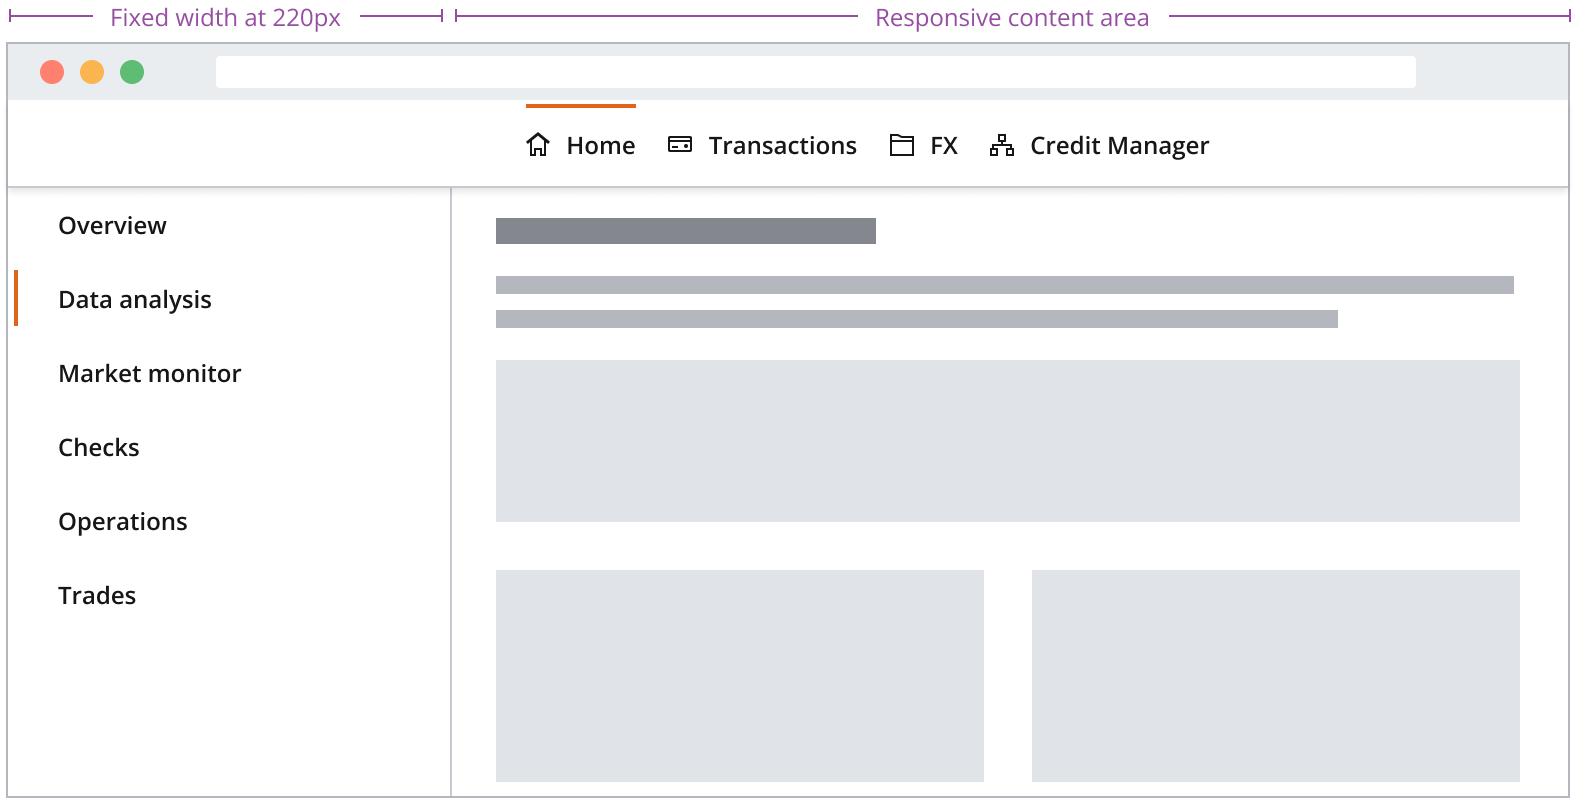Click the Transactions card icon

point(680,145)
